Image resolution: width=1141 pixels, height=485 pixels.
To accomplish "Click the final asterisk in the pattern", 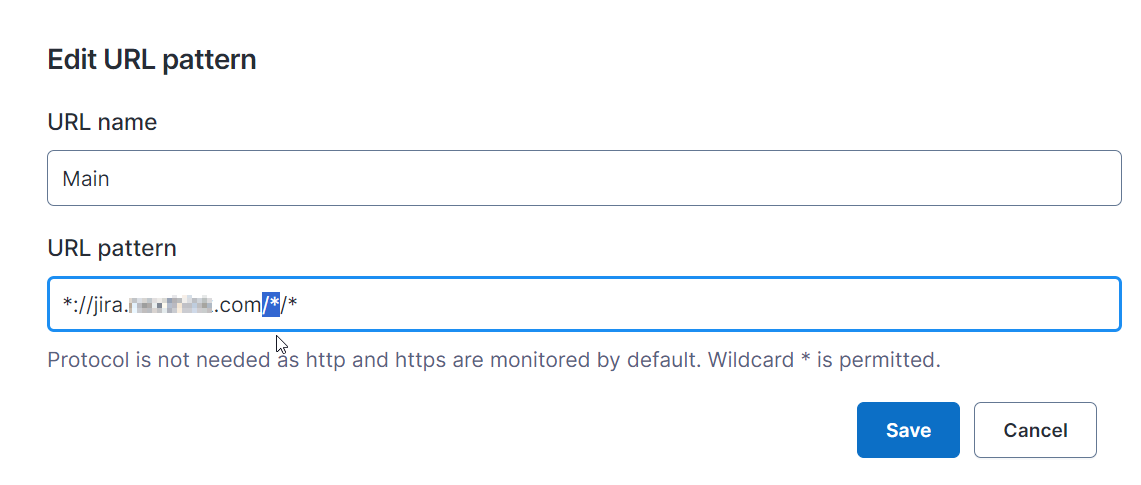I will [x=293, y=305].
